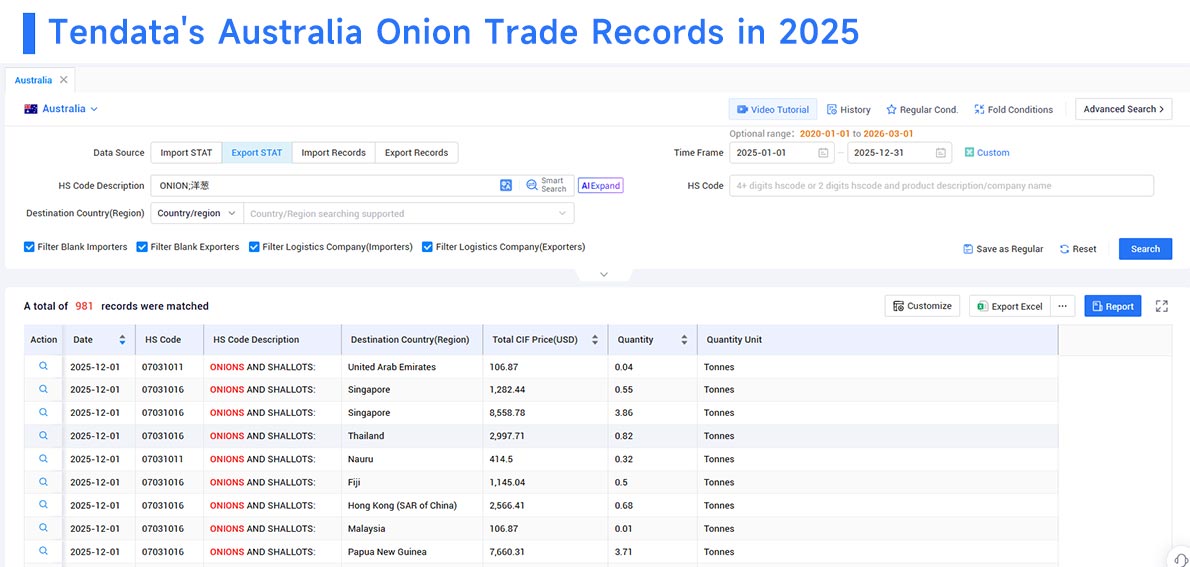This screenshot has width=1190, height=567.
Task: Click the AI Expand button
Action: [x=600, y=185]
